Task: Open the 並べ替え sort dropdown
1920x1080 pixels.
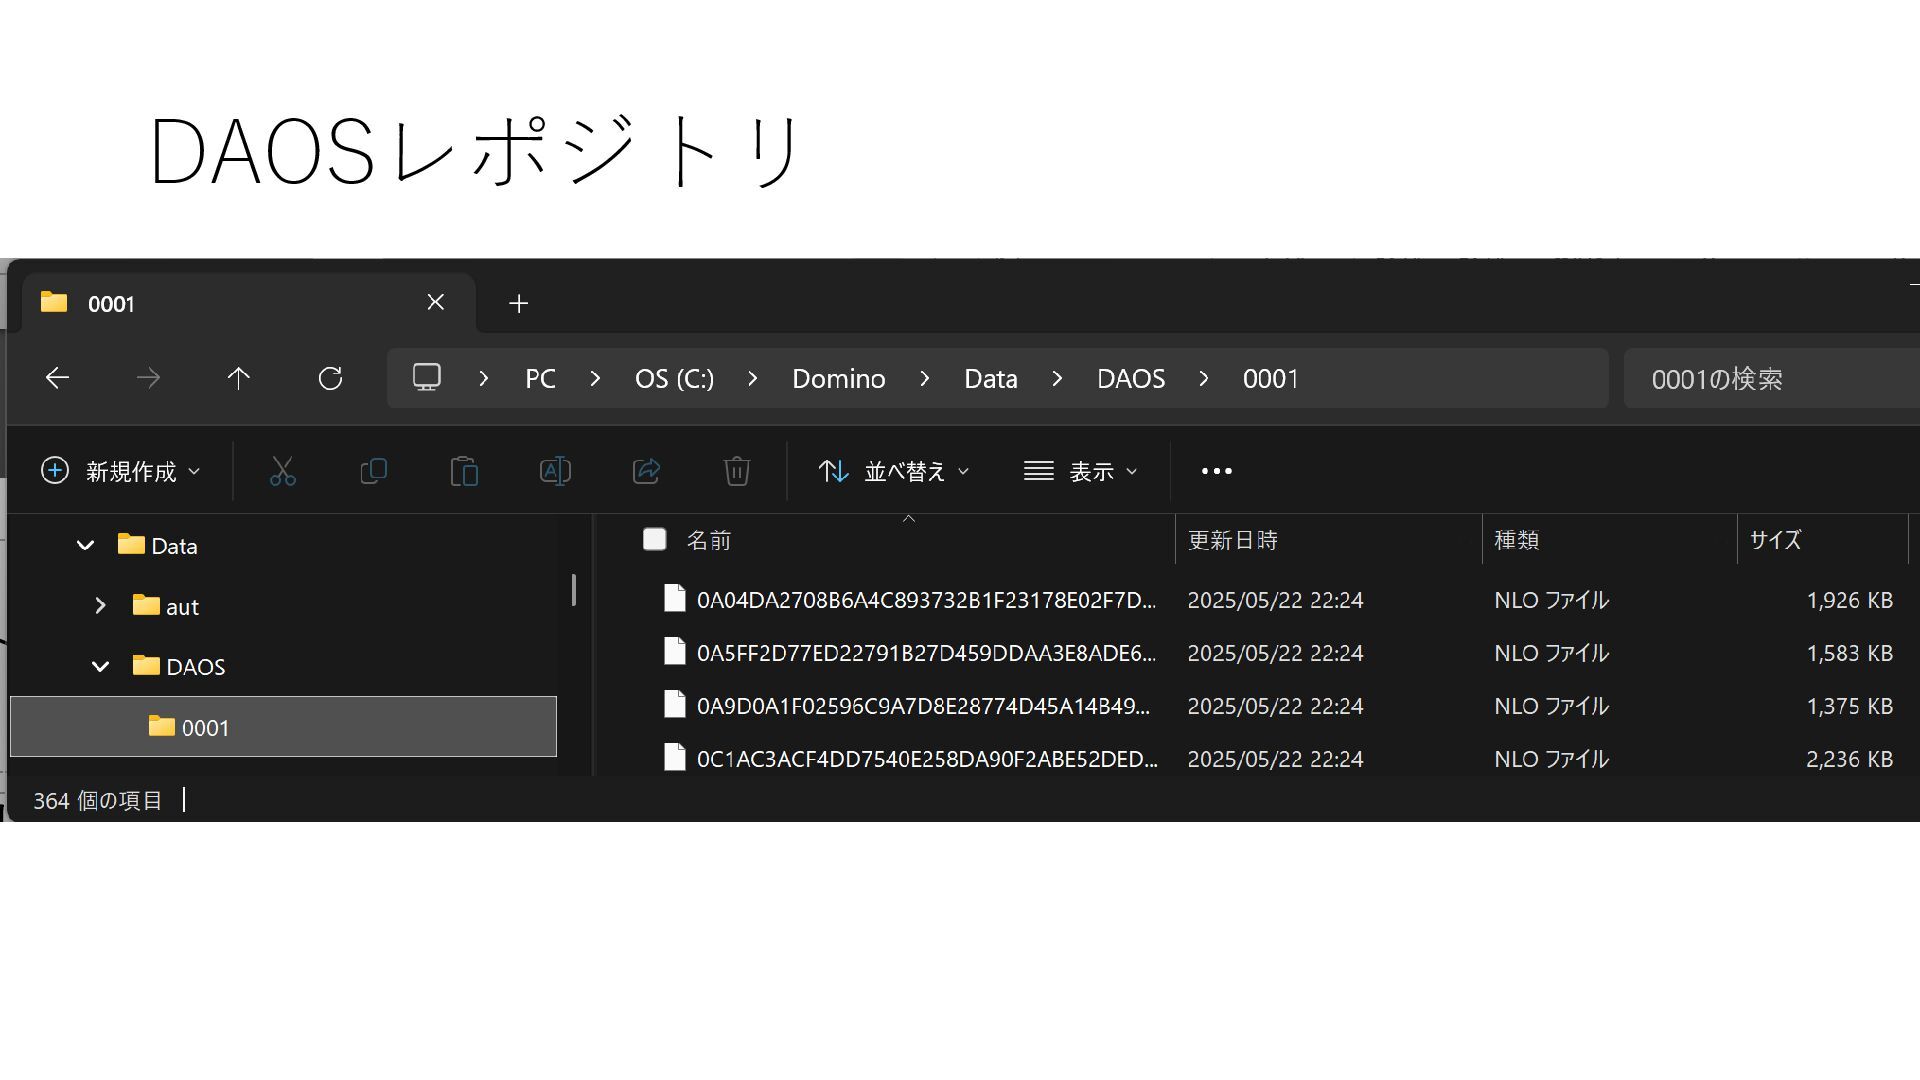Action: pos(893,471)
